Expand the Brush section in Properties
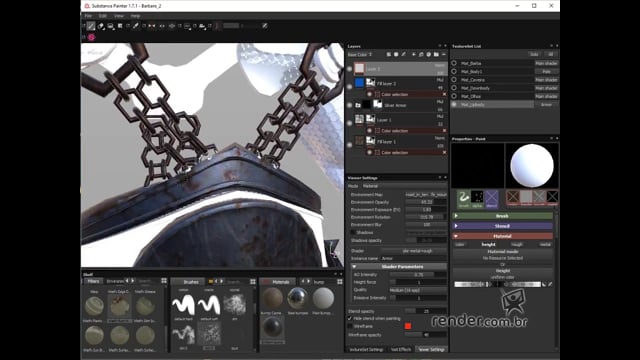This screenshot has width=640, height=360. pyautogui.click(x=502, y=216)
